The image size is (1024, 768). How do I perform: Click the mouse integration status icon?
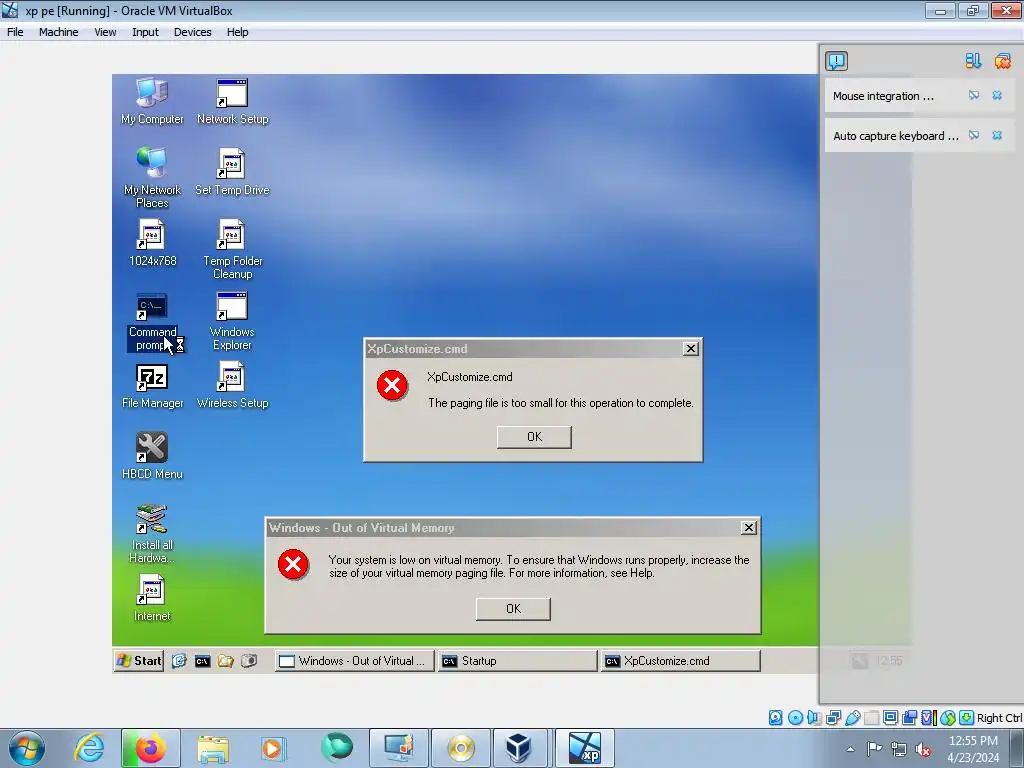coord(948,718)
